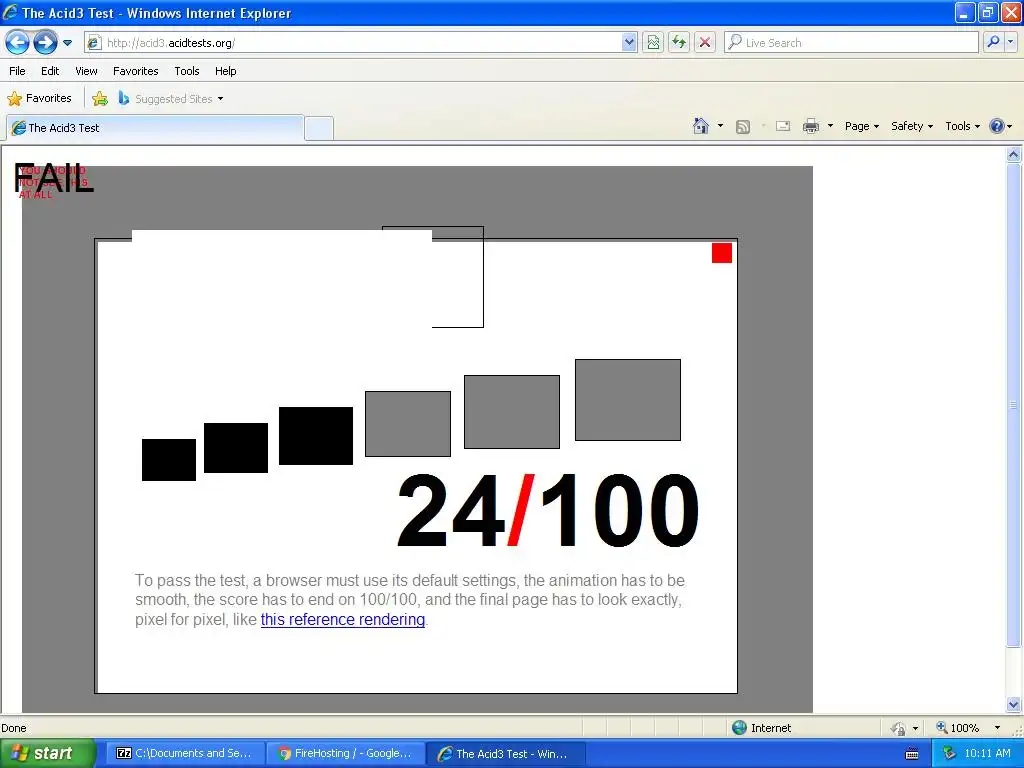Image resolution: width=1024 pixels, height=768 pixels.
Task: Follow the 'this reference rendering' link
Action: tap(343, 619)
